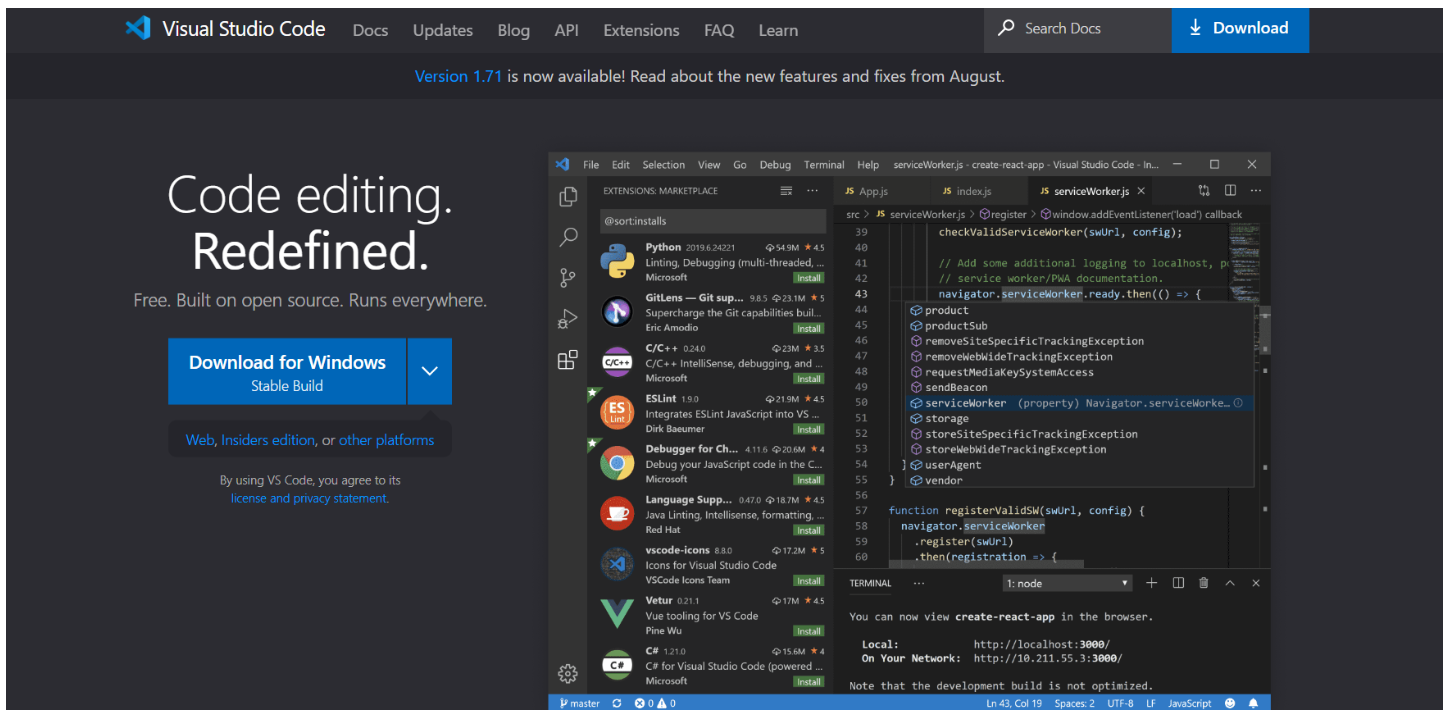Click the Web link under the download button

pos(200,440)
